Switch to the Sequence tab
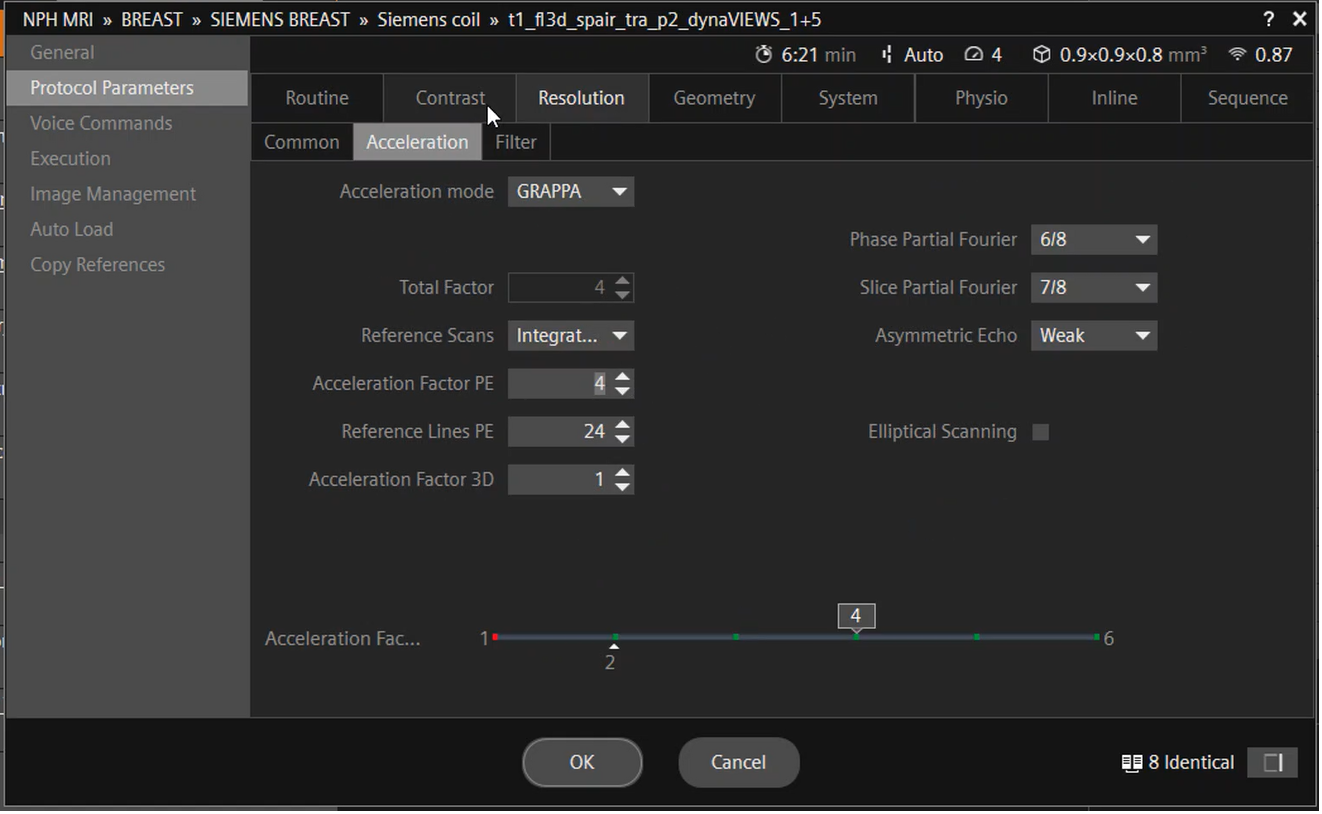 [1247, 98]
